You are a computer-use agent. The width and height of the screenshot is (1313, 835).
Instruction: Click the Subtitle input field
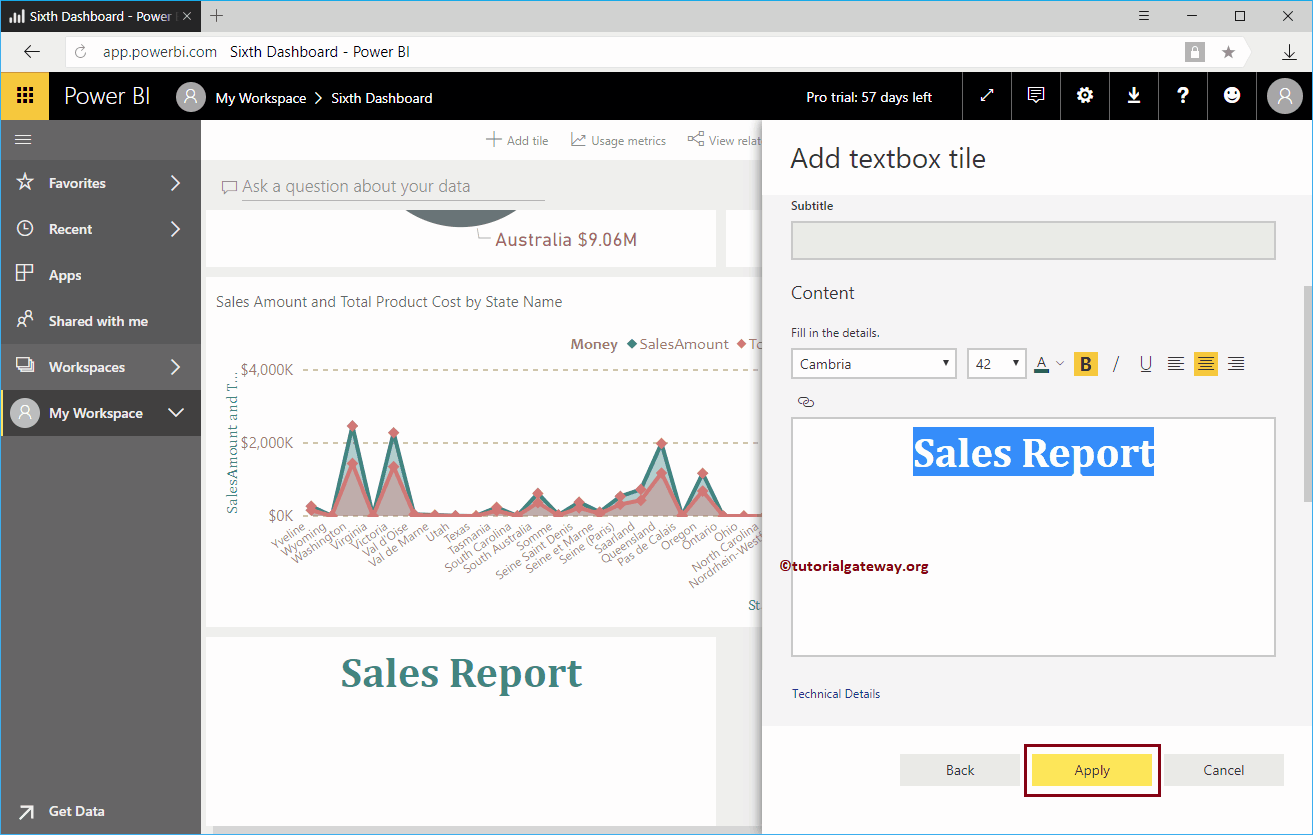coord(1033,241)
